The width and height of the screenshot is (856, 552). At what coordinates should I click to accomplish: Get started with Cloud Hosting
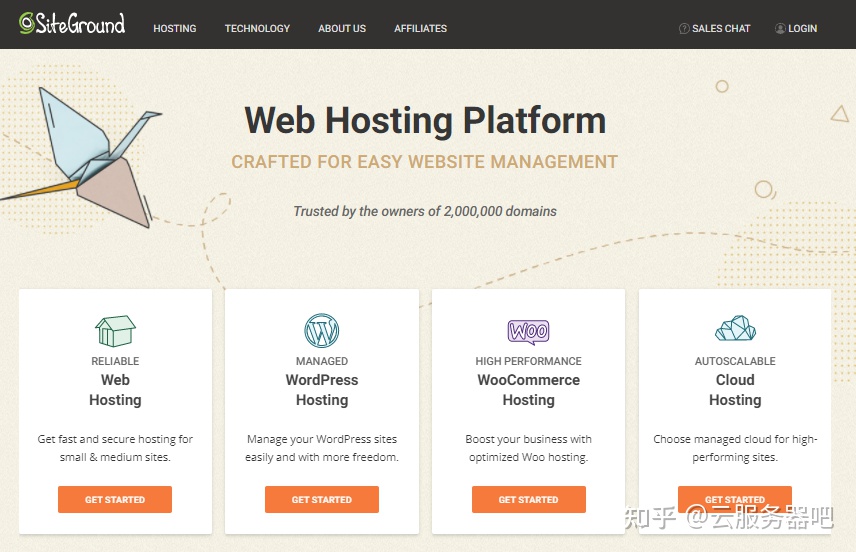tap(735, 499)
